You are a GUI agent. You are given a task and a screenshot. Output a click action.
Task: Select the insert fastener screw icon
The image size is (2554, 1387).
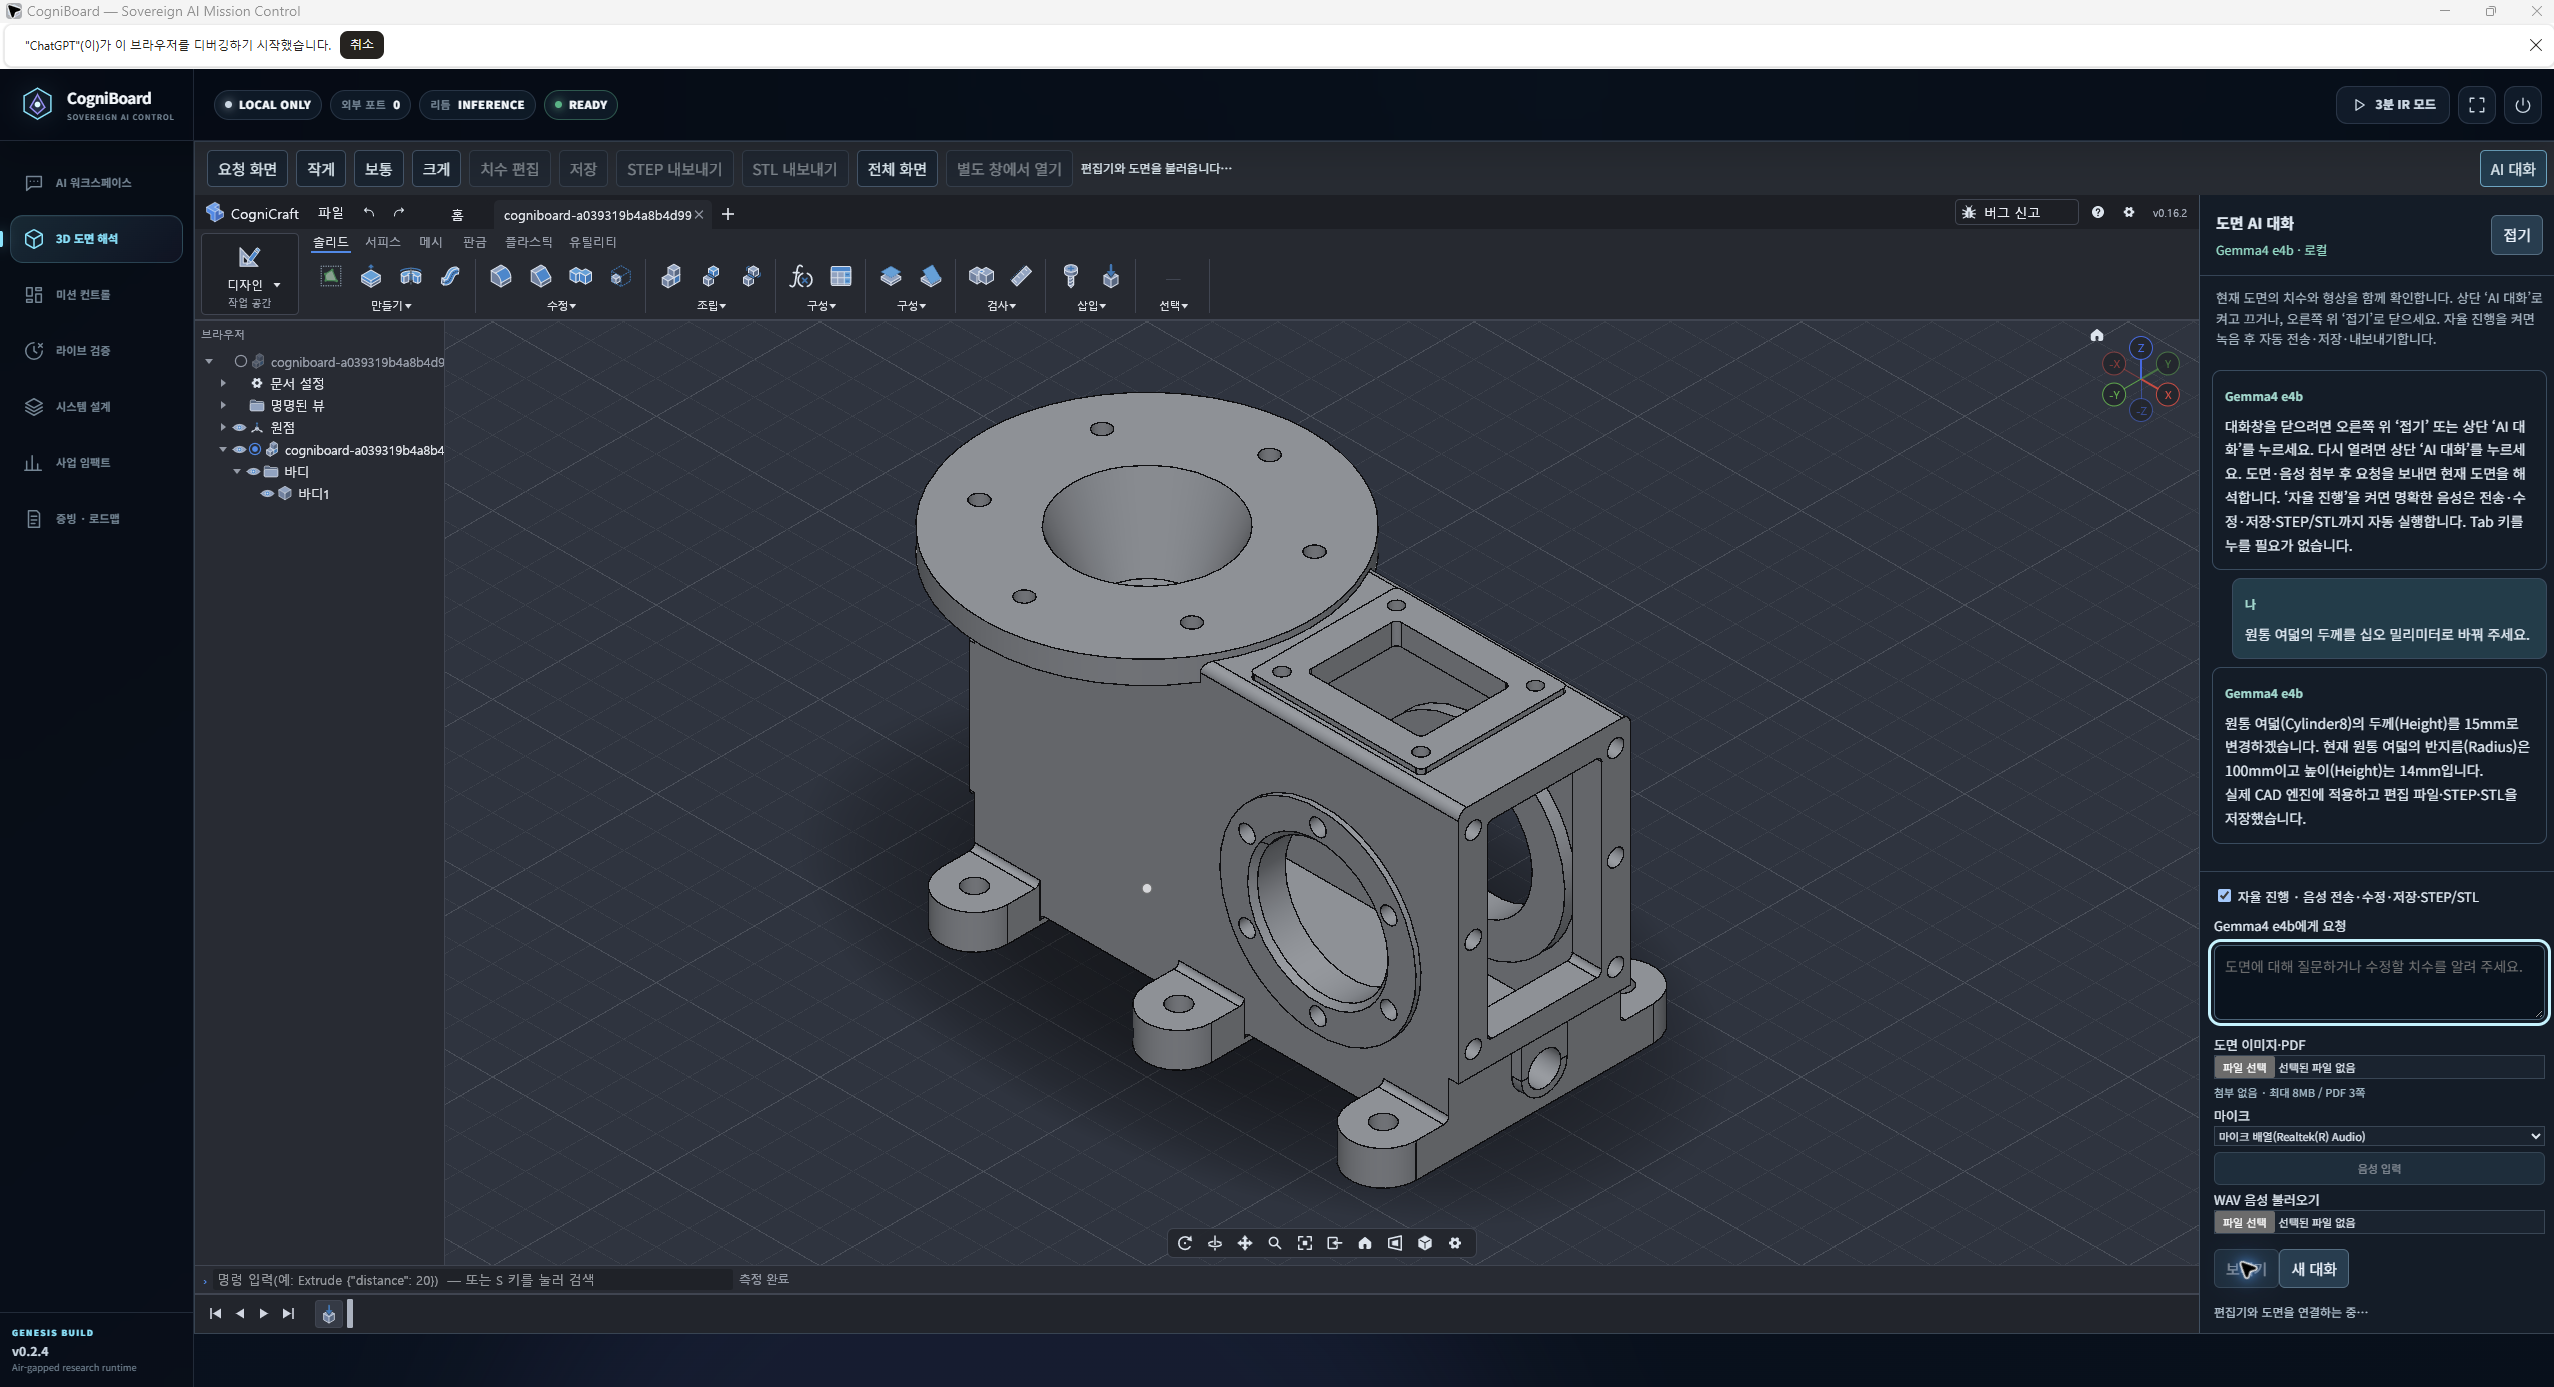coord(1071,276)
